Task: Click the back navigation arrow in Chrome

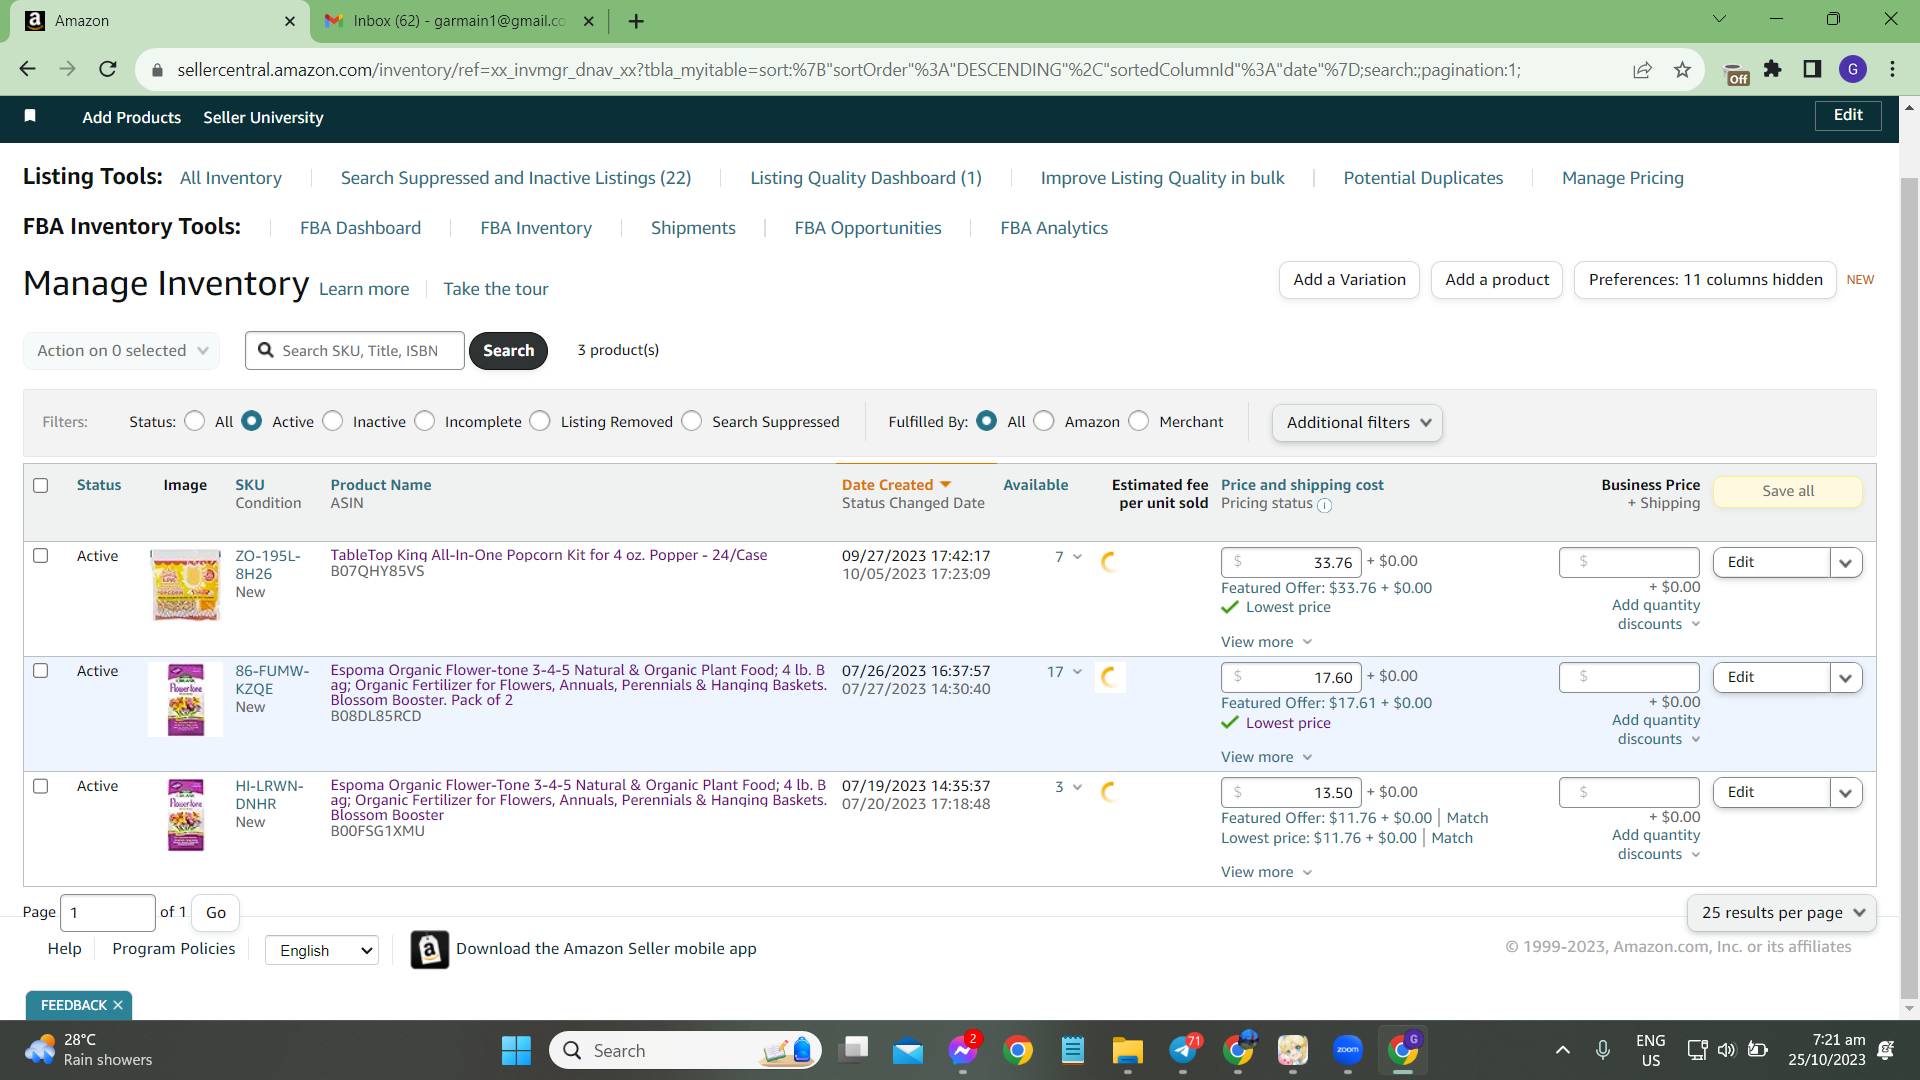Action: (27, 69)
